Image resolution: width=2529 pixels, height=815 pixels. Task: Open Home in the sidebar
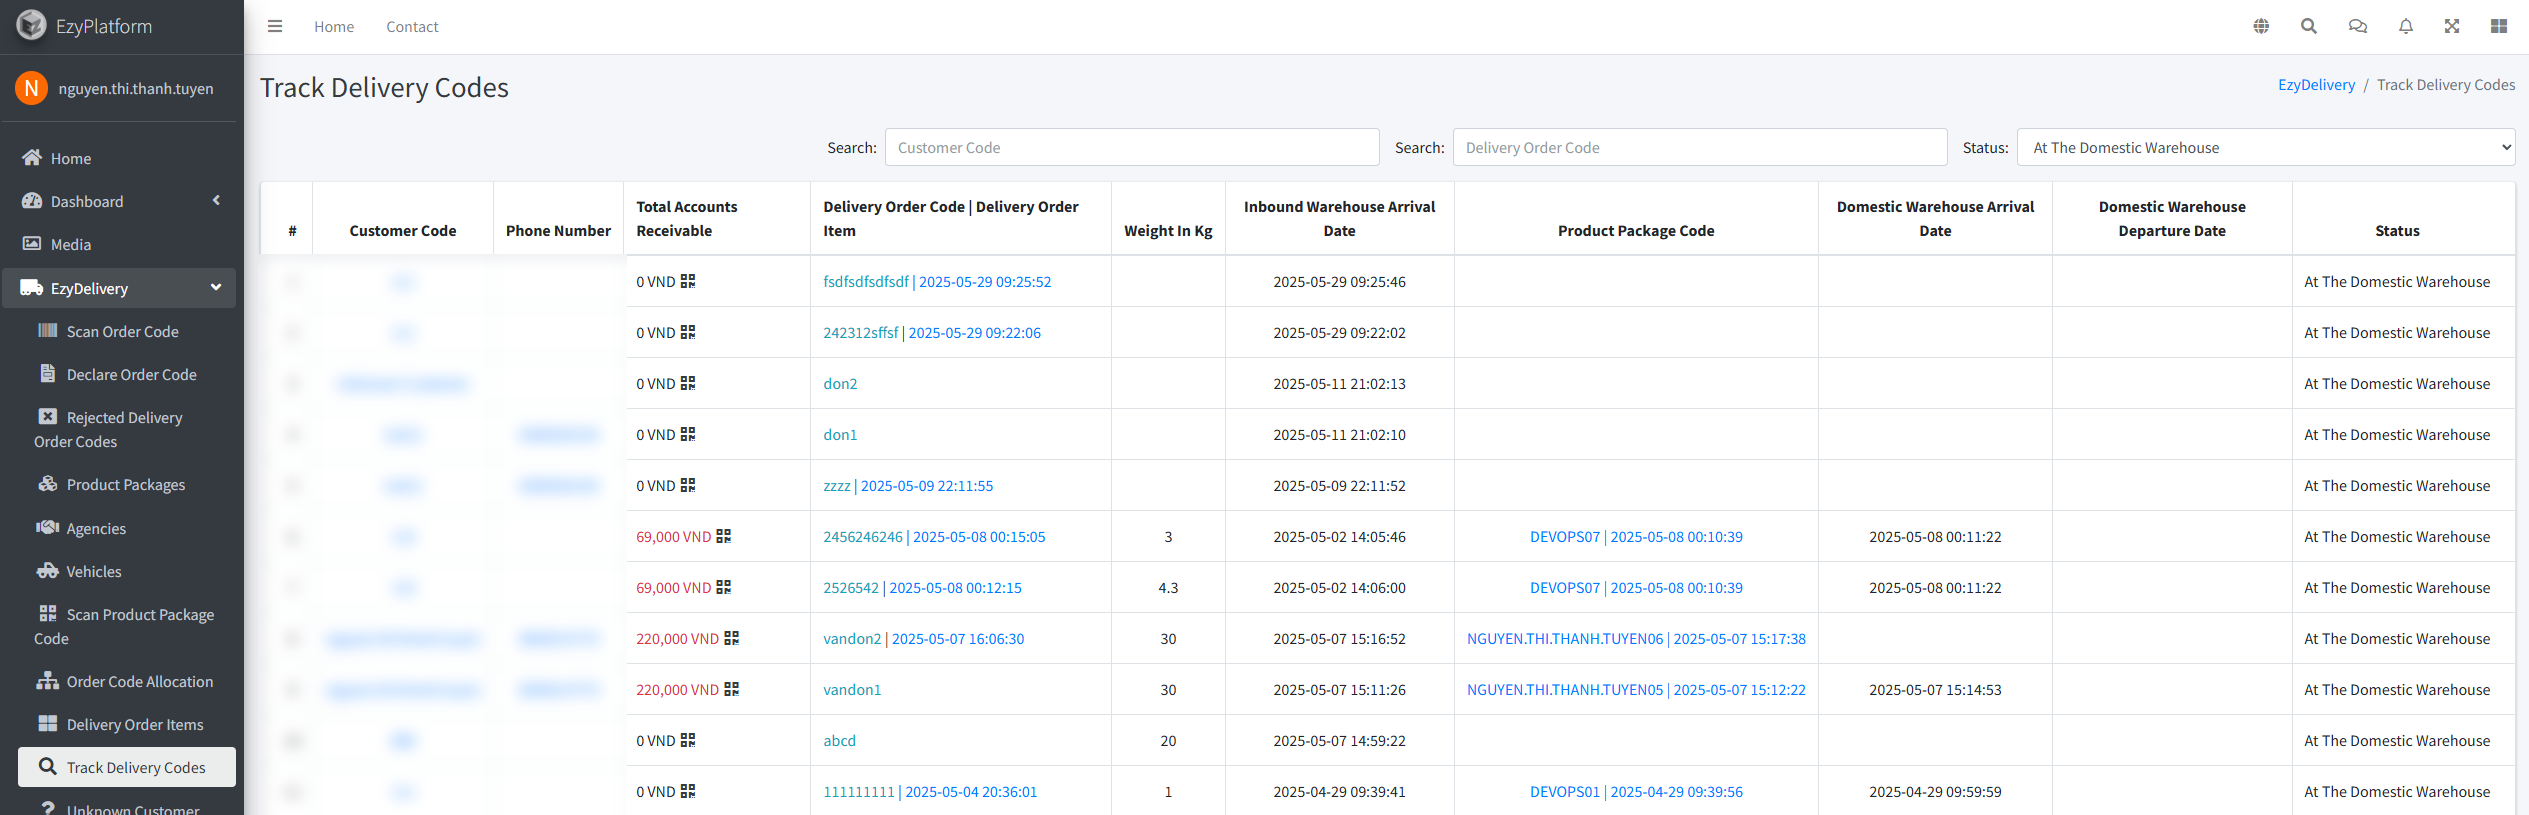point(120,158)
